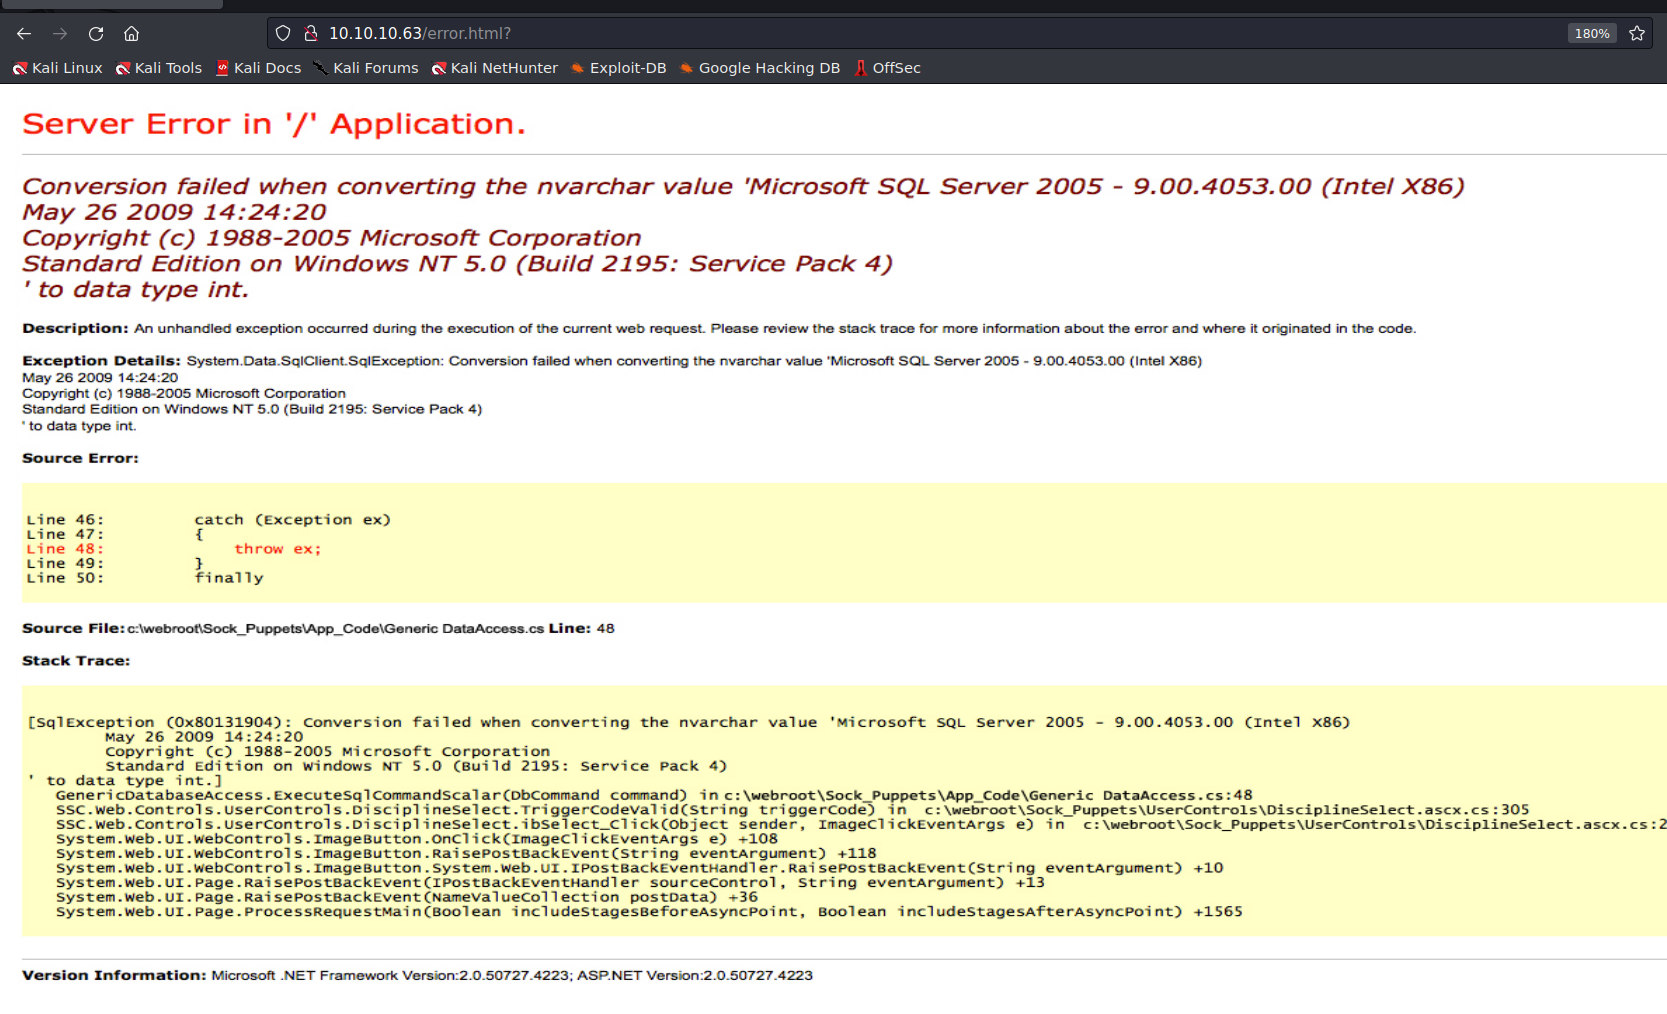Open the OffSec bookmark
Image resolution: width=1667 pixels, height=1014 pixels.
click(x=887, y=68)
